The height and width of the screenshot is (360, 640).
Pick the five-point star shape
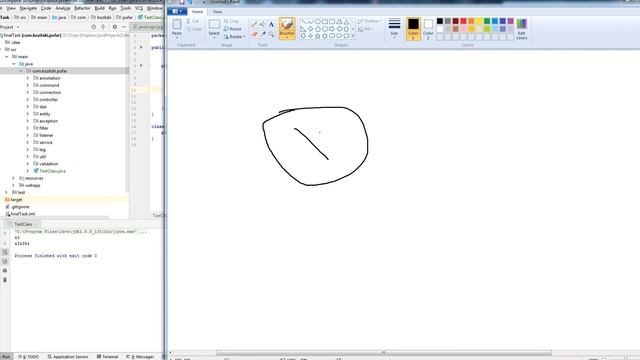click(x=318, y=36)
